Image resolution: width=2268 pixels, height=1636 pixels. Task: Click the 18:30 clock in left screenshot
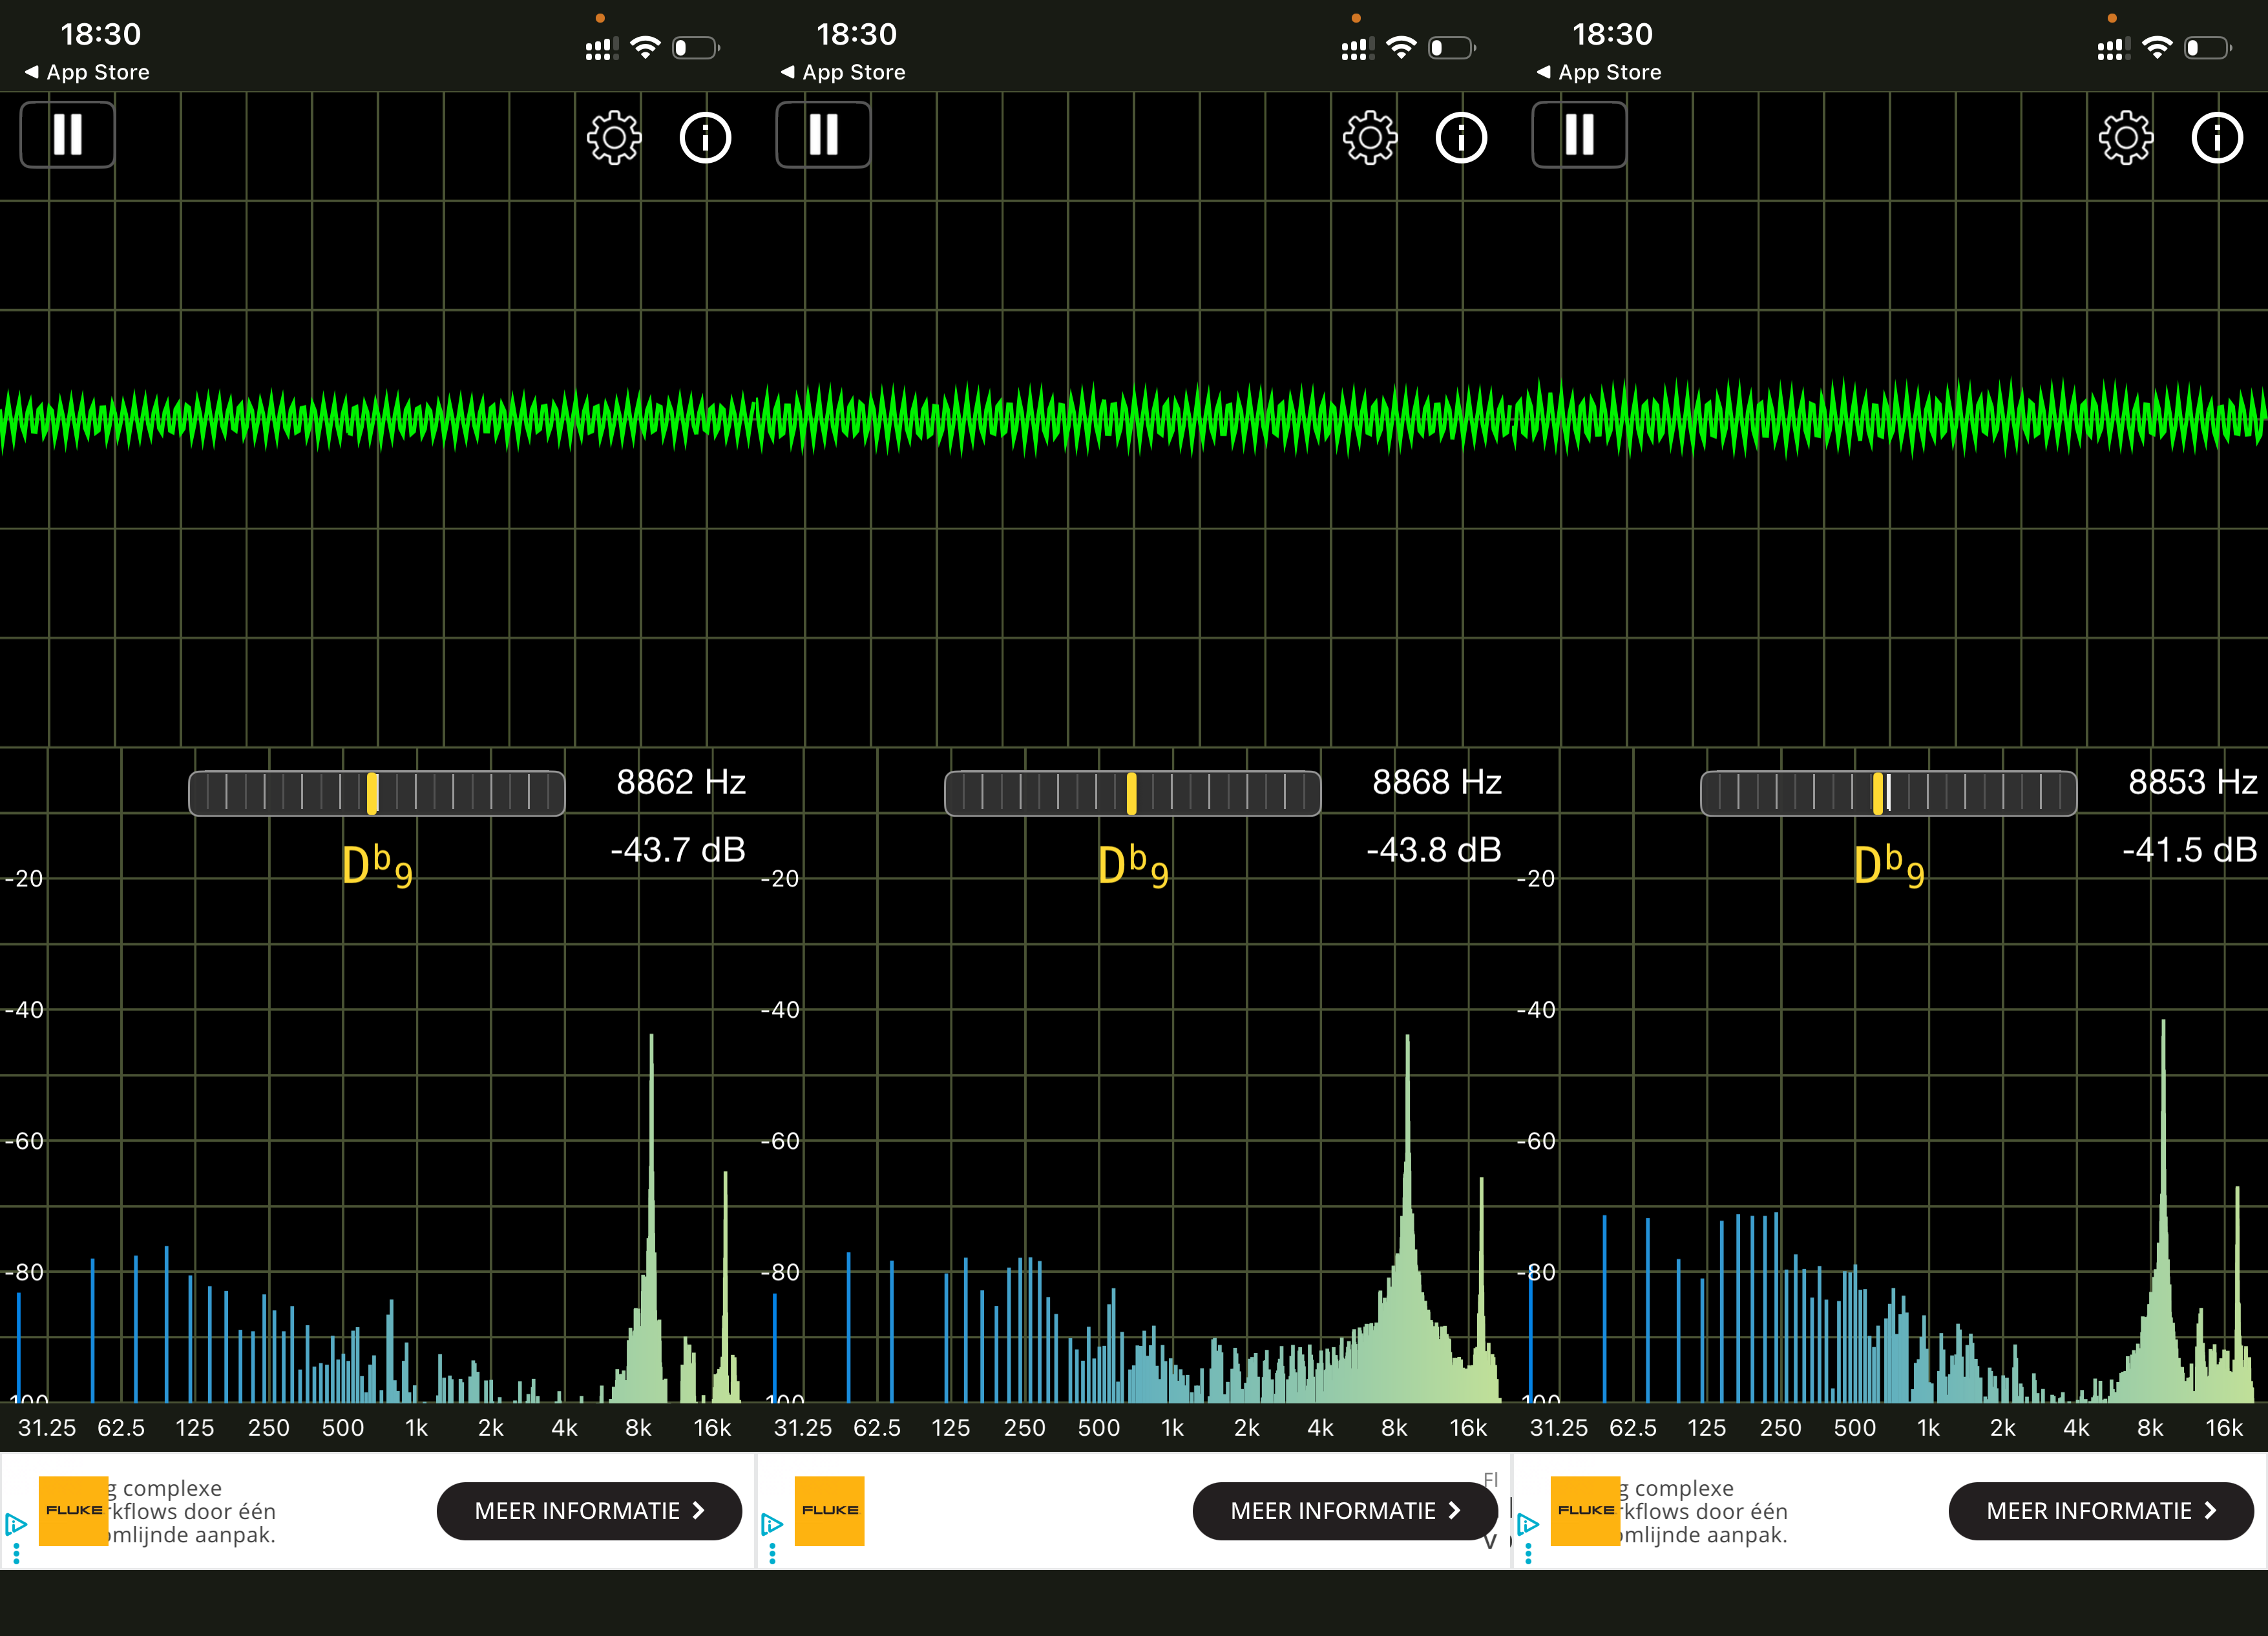100,34
